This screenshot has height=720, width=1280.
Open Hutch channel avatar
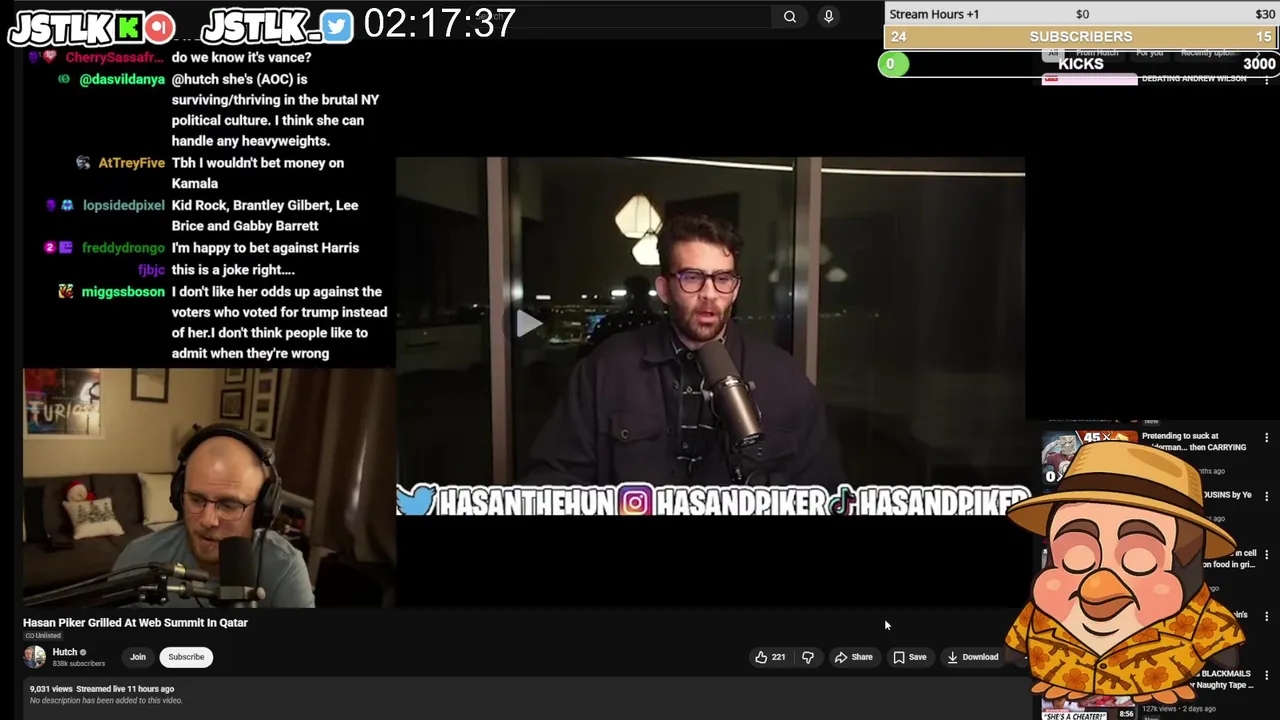(x=35, y=657)
